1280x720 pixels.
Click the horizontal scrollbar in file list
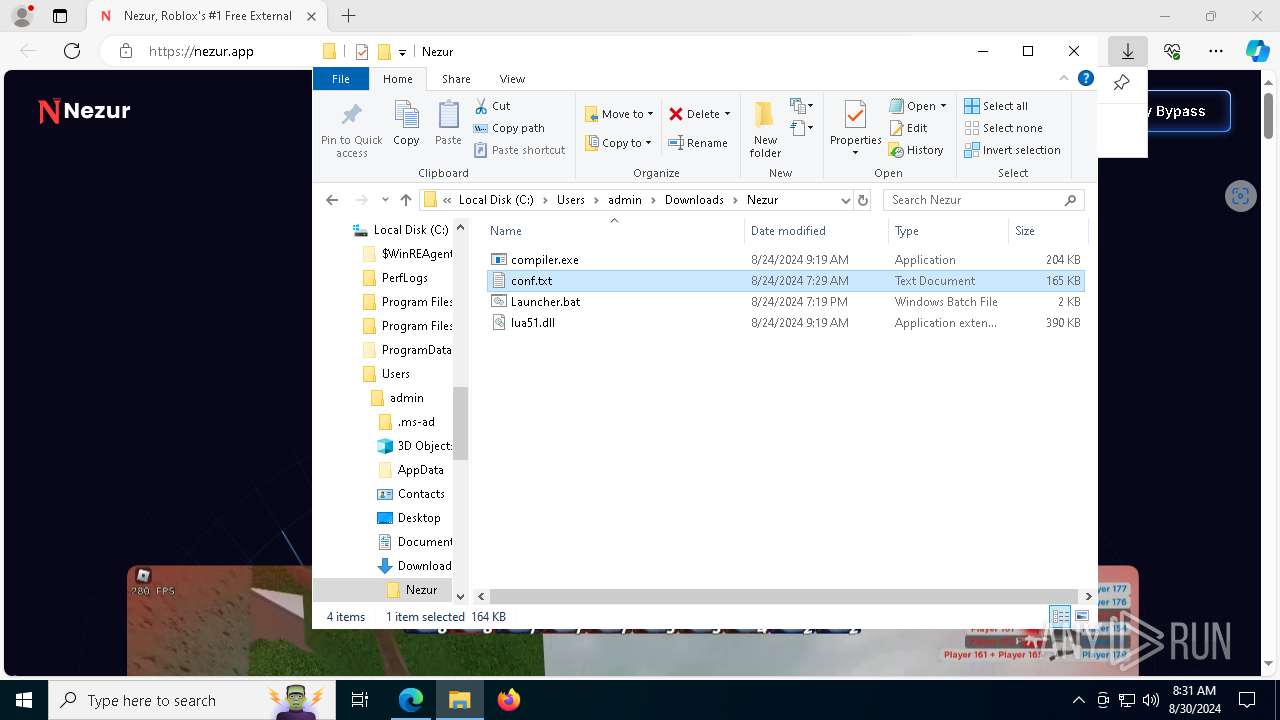[x=782, y=596]
